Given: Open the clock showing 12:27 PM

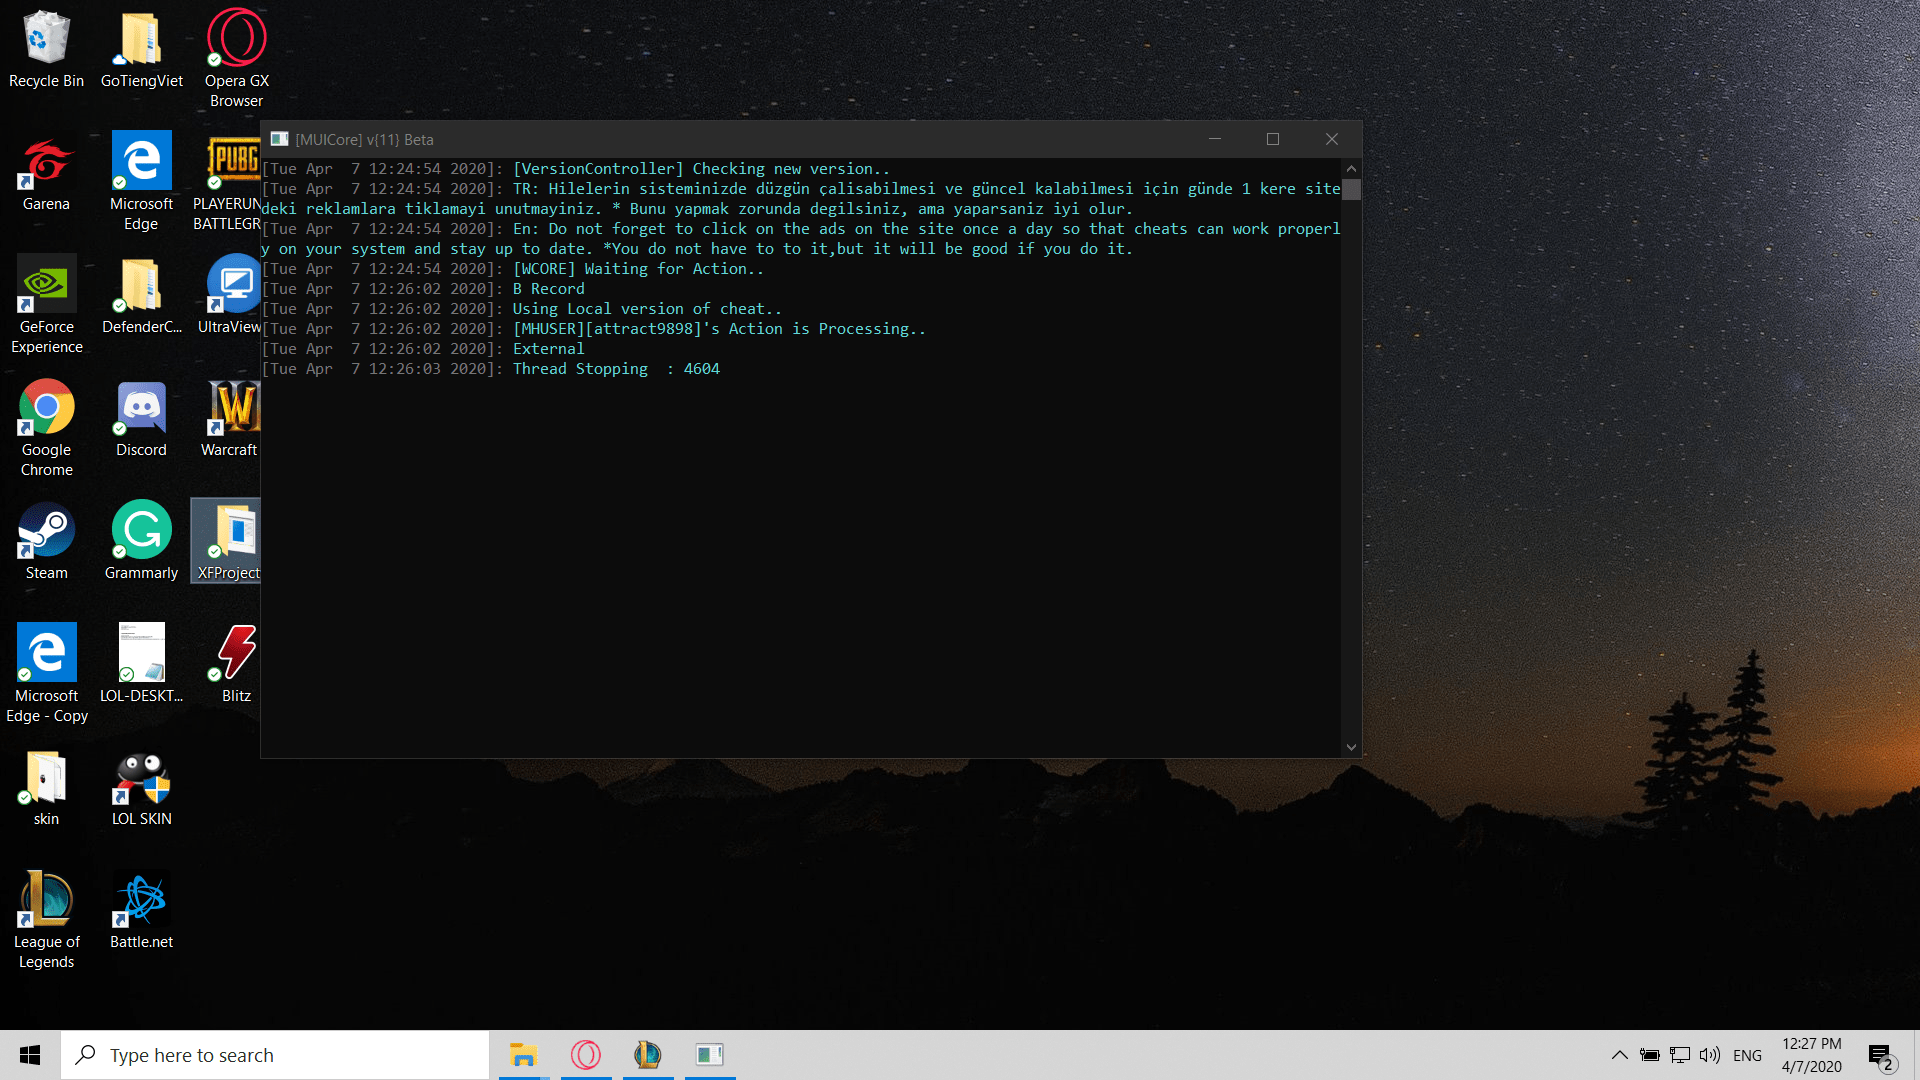Looking at the screenshot, I should point(1811,1055).
